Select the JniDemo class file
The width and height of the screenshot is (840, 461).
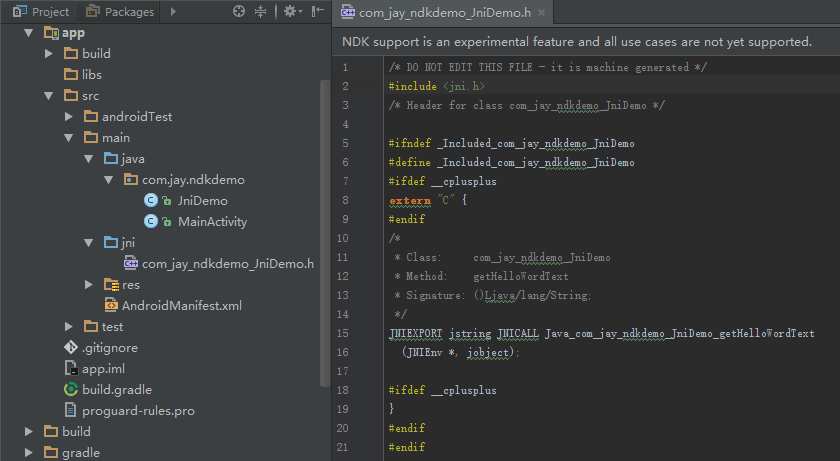click(202, 201)
